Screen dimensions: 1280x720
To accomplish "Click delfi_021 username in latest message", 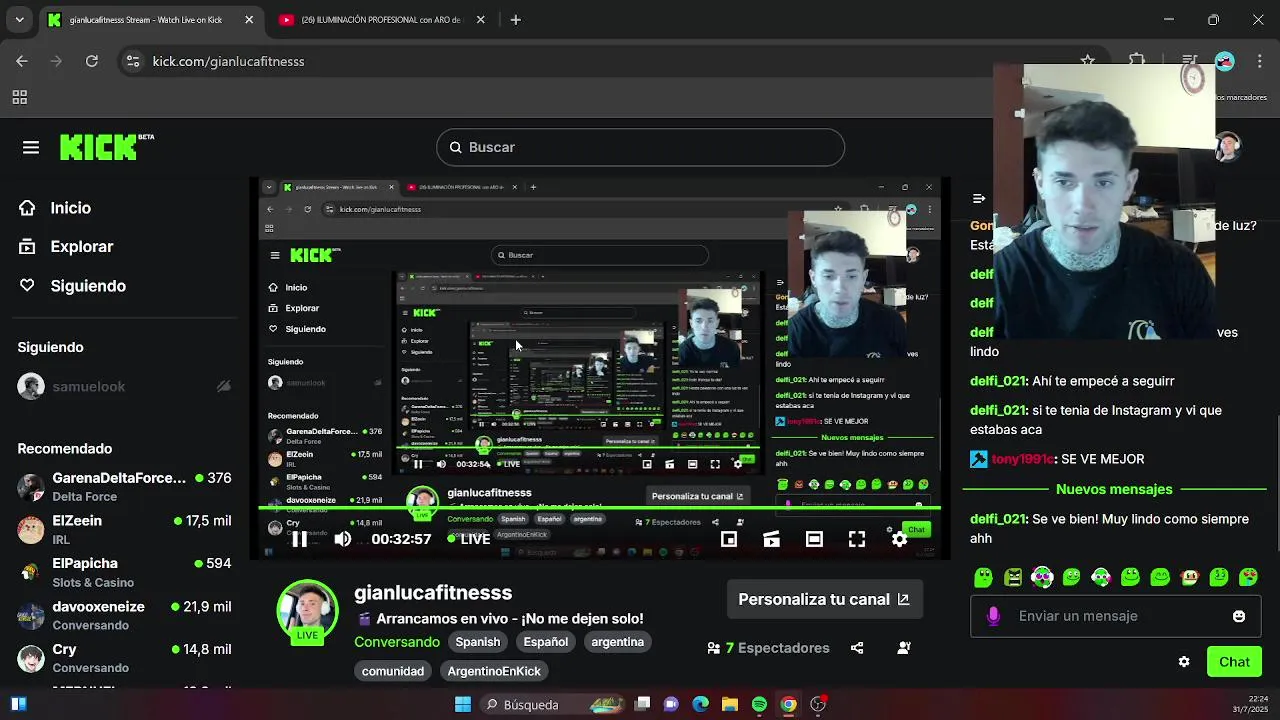I will (998, 519).
